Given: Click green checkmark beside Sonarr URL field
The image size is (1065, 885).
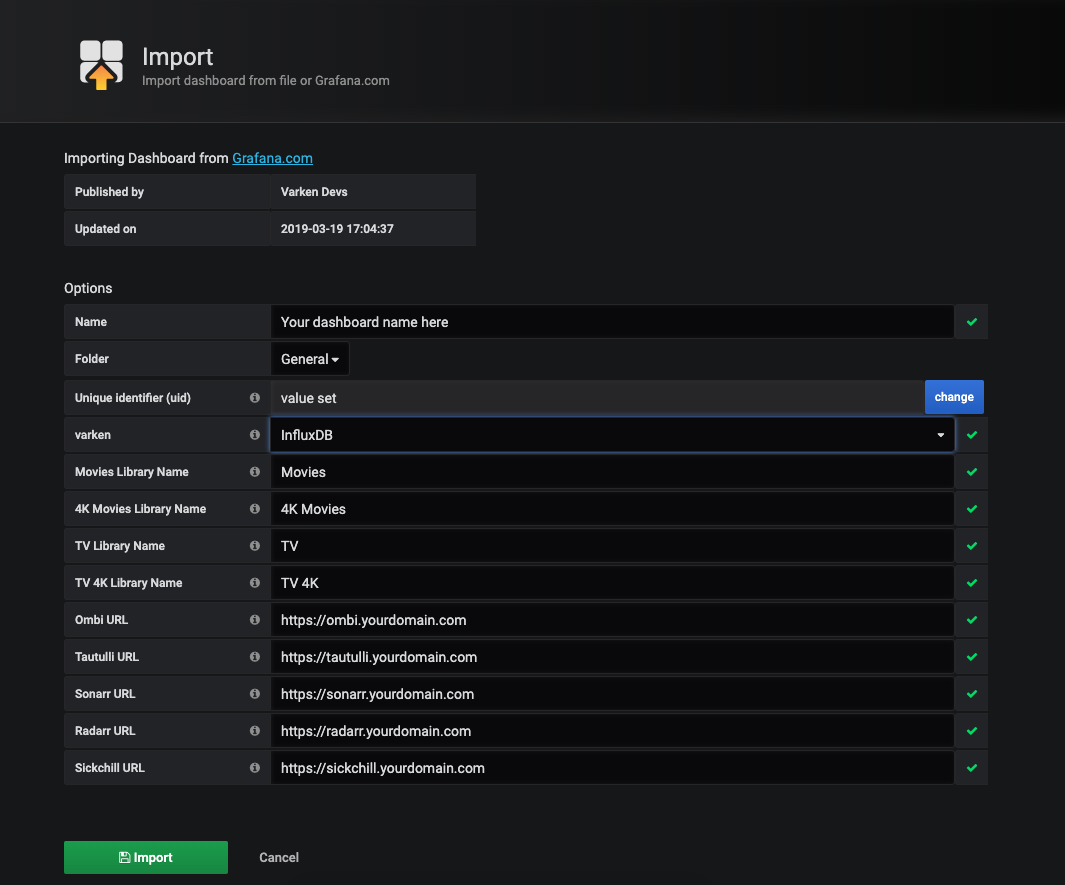Looking at the screenshot, I should [x=972, y=694].
